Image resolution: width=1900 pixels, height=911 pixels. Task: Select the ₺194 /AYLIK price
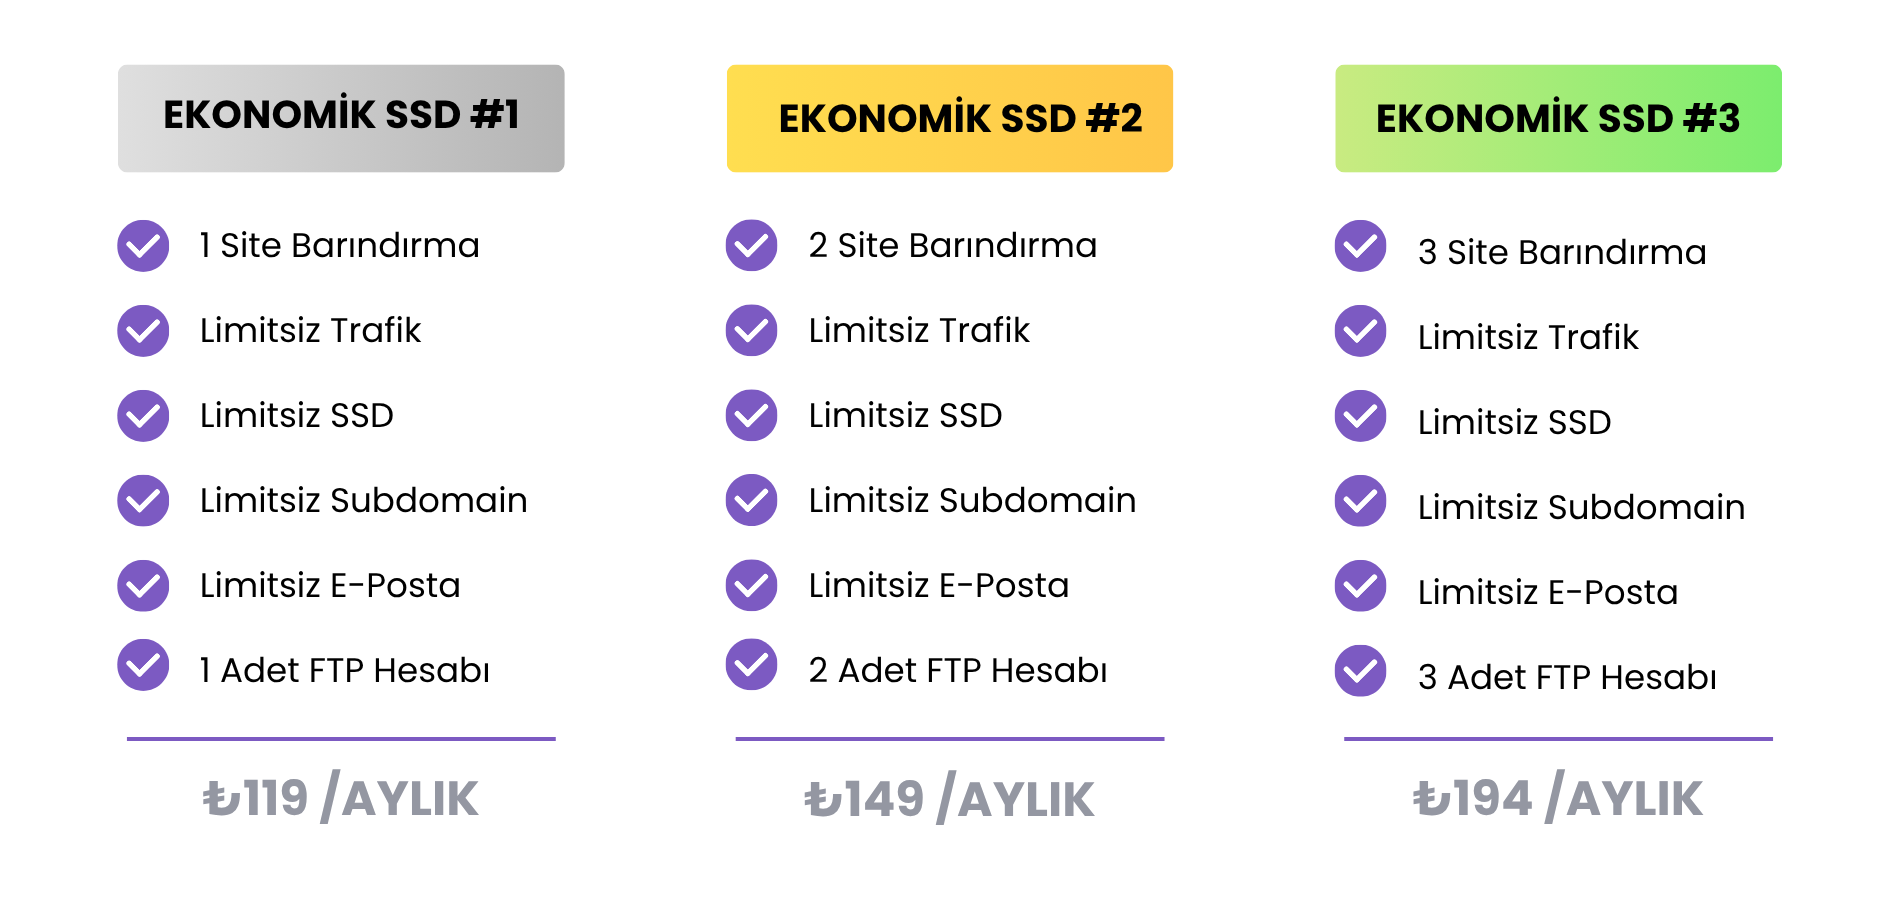click(x=1558, y=798)
